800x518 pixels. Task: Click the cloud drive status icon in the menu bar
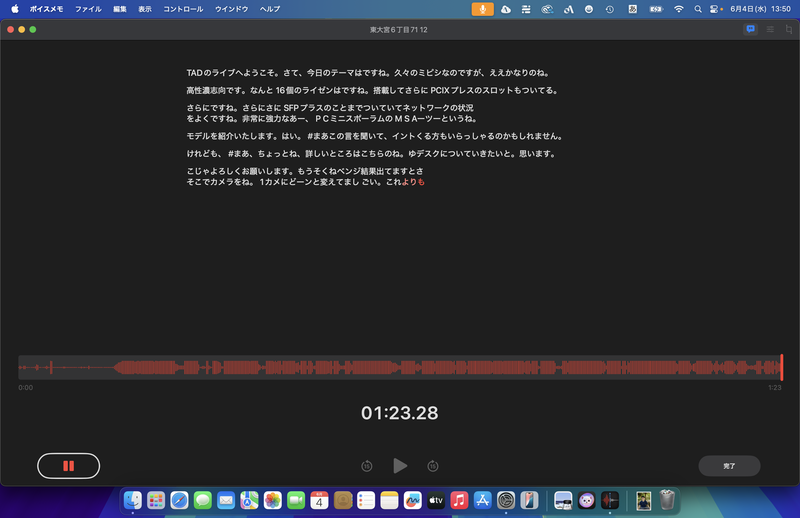(506, 9)
